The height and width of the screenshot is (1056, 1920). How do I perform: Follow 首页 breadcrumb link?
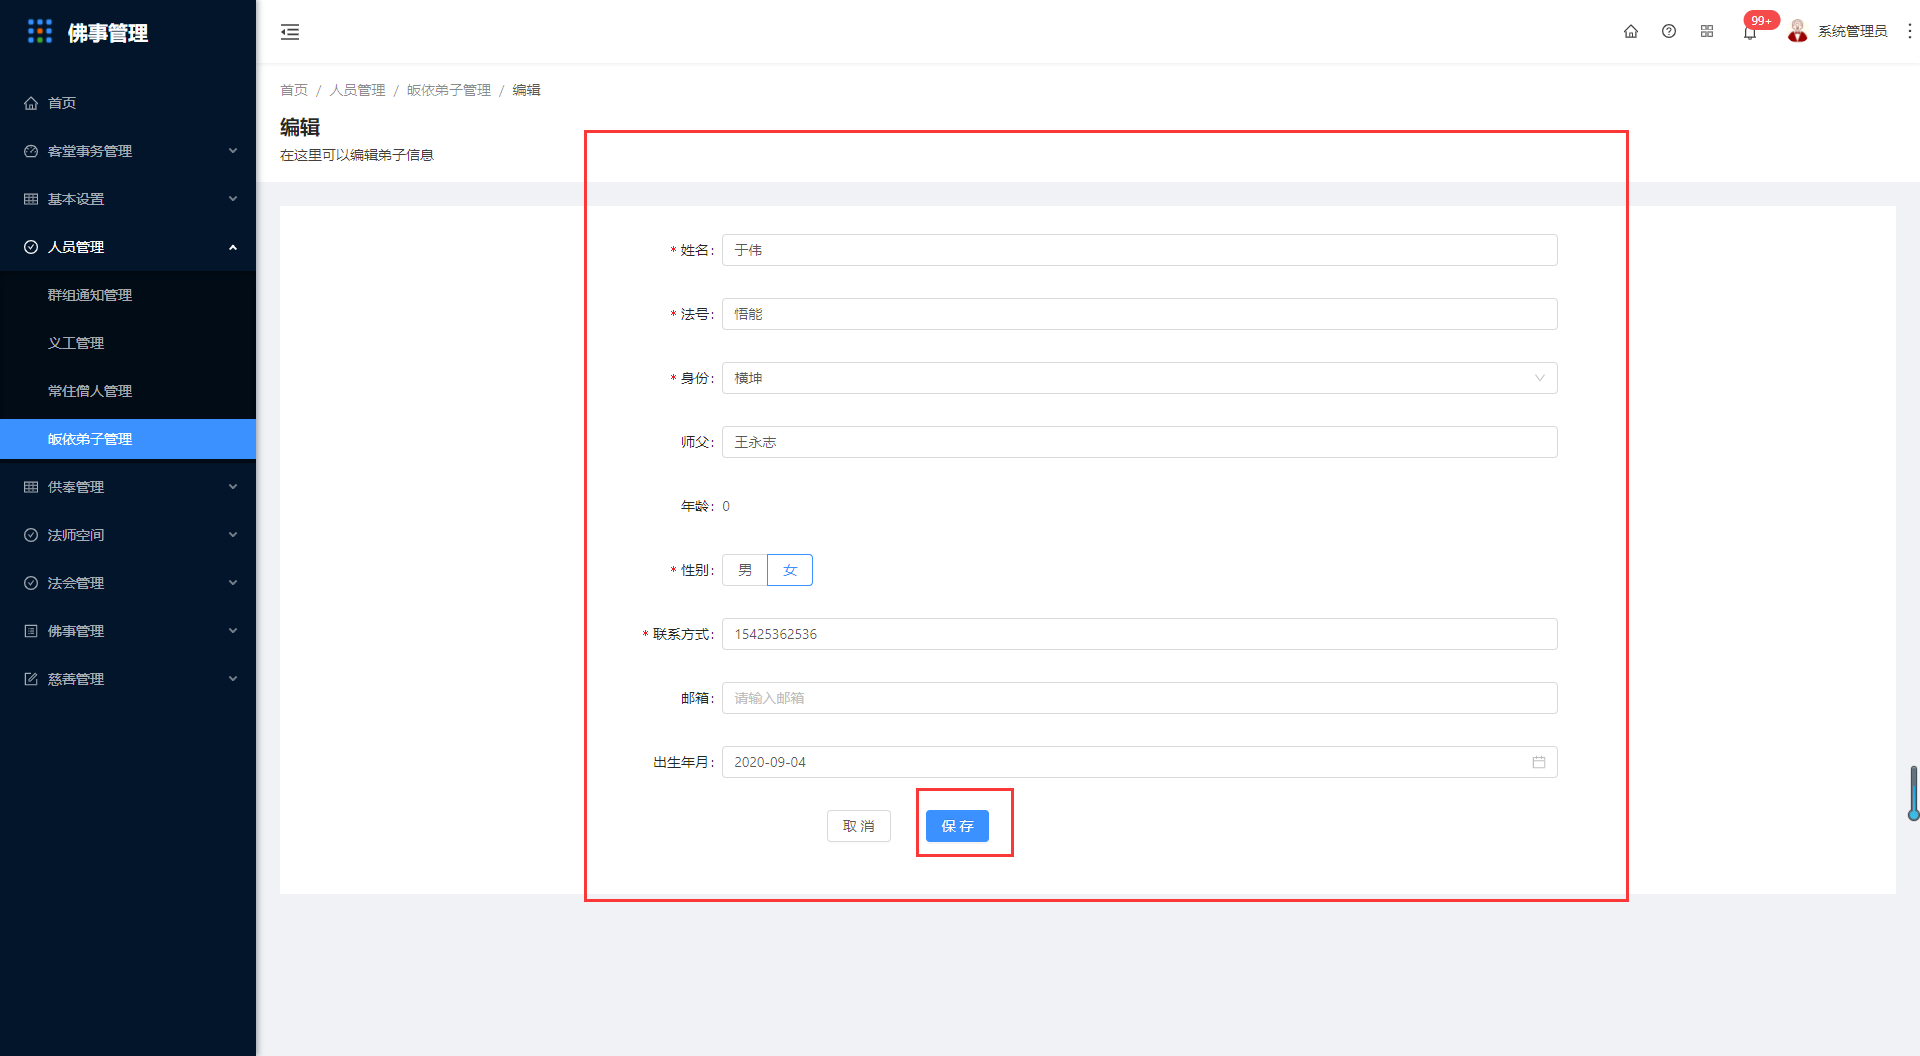click(294, 90)
